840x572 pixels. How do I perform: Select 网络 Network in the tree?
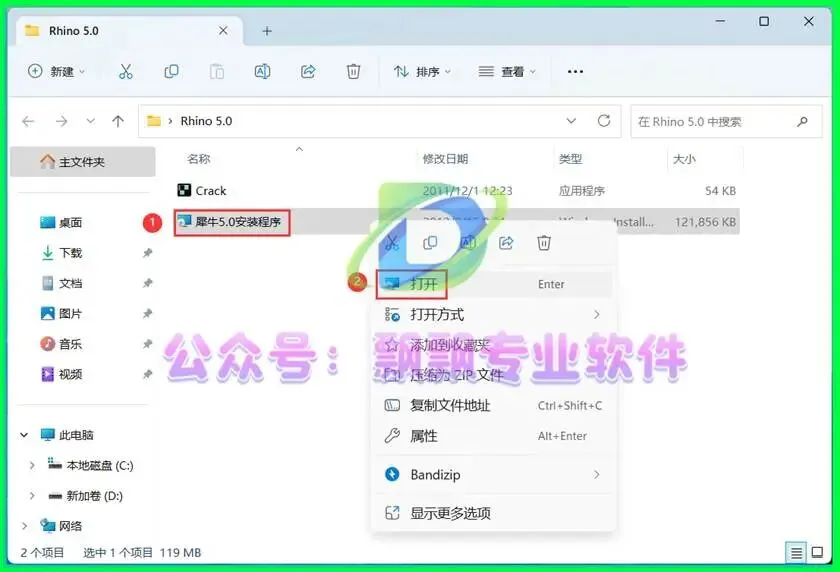(x=62, y=526)
